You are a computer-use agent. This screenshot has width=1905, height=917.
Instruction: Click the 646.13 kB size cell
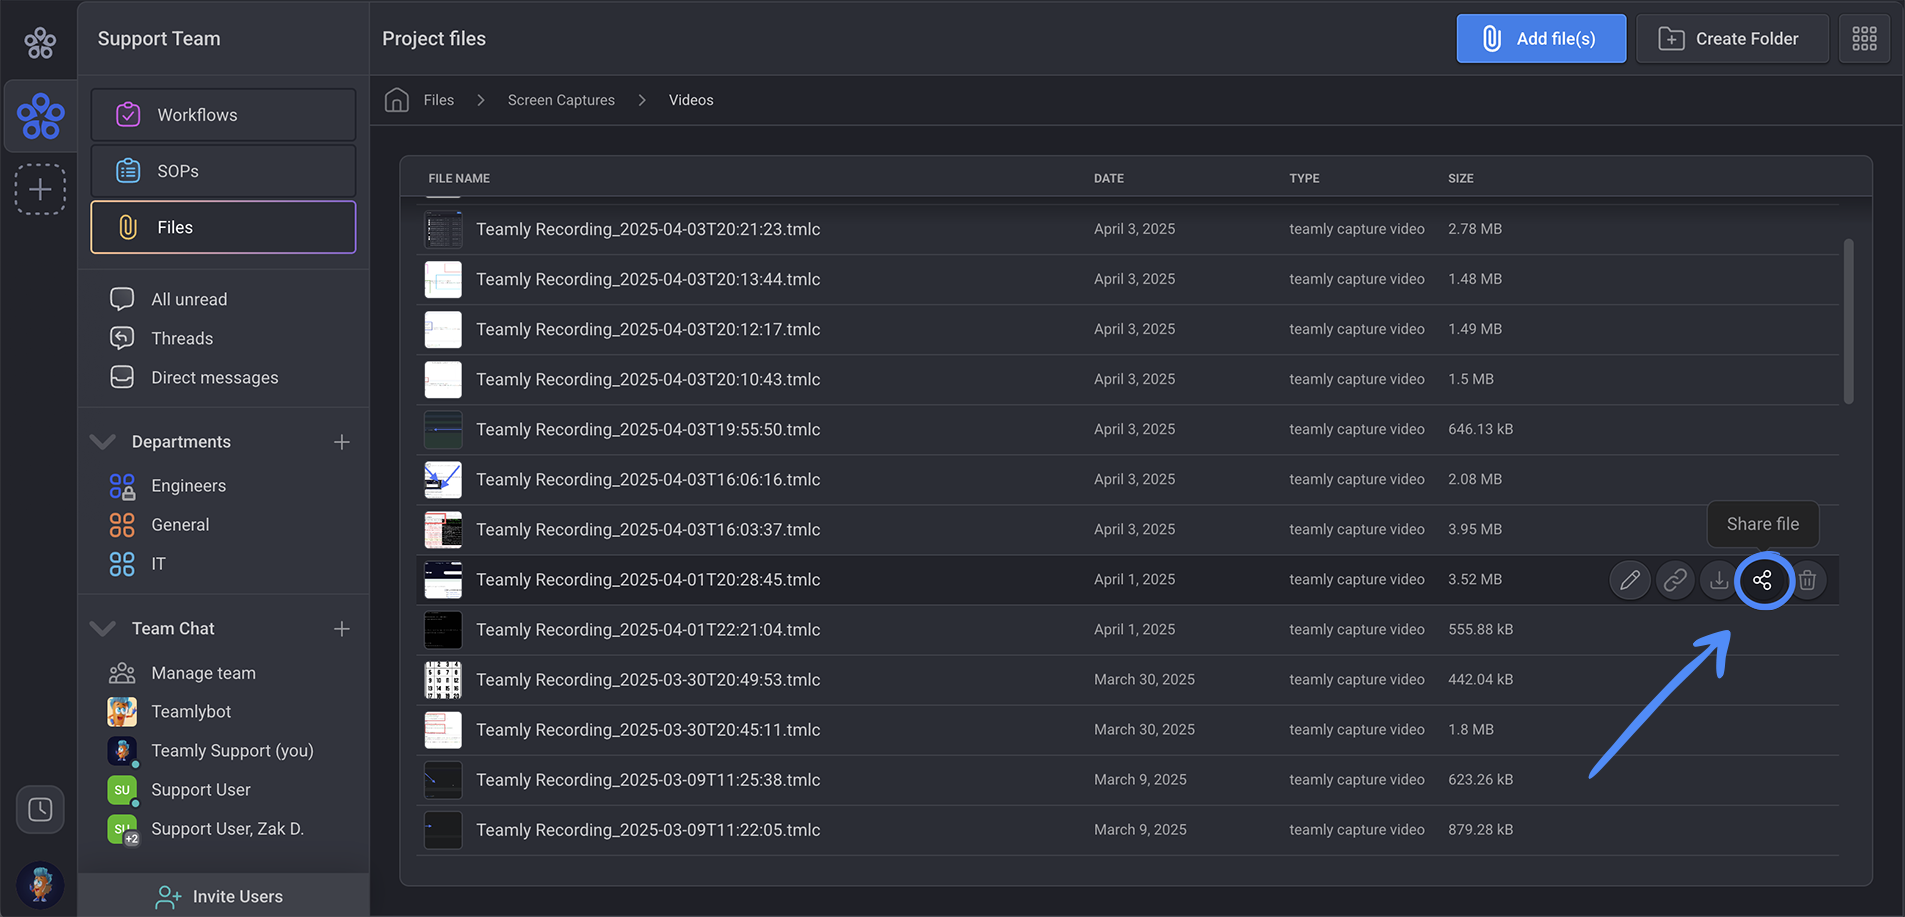click(1480, 429)
